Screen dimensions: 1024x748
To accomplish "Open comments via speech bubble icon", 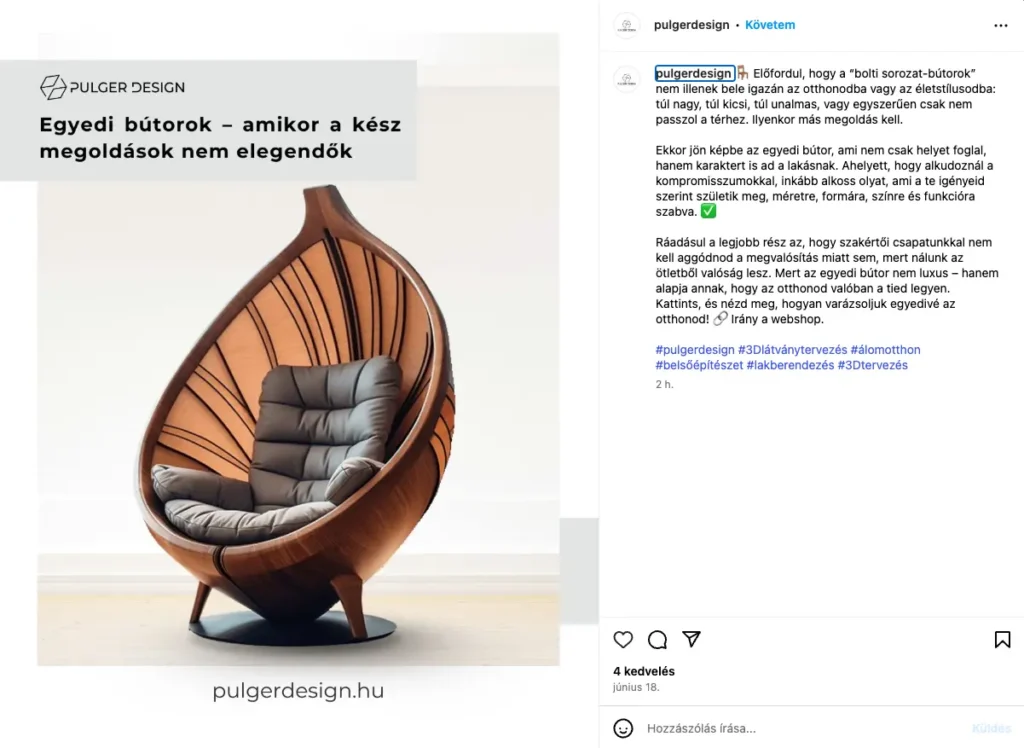I will (x=657, y=640).
